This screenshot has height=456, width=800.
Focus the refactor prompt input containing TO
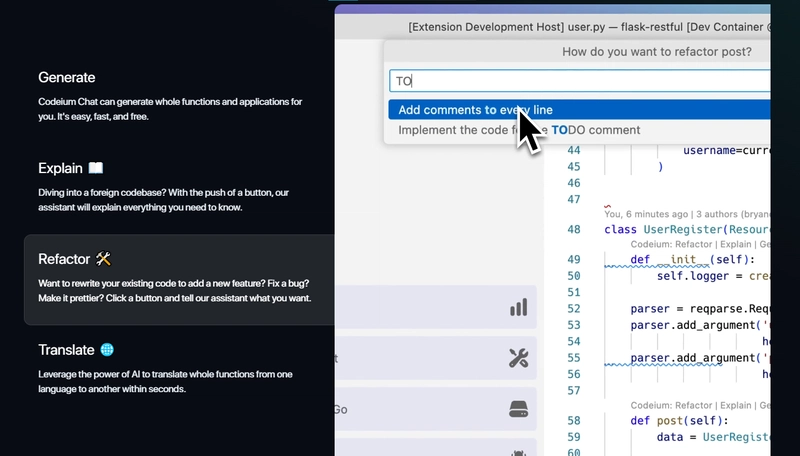coord(580,81)
